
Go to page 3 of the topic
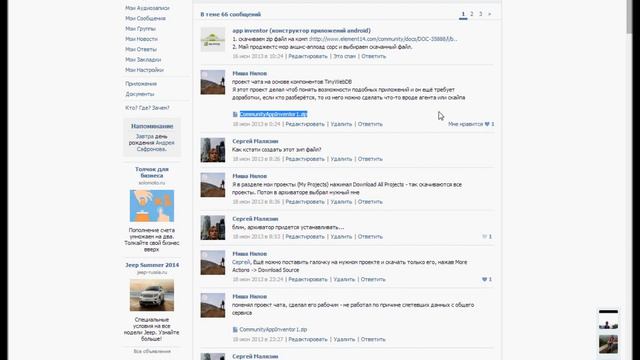(x=481, y=14)
